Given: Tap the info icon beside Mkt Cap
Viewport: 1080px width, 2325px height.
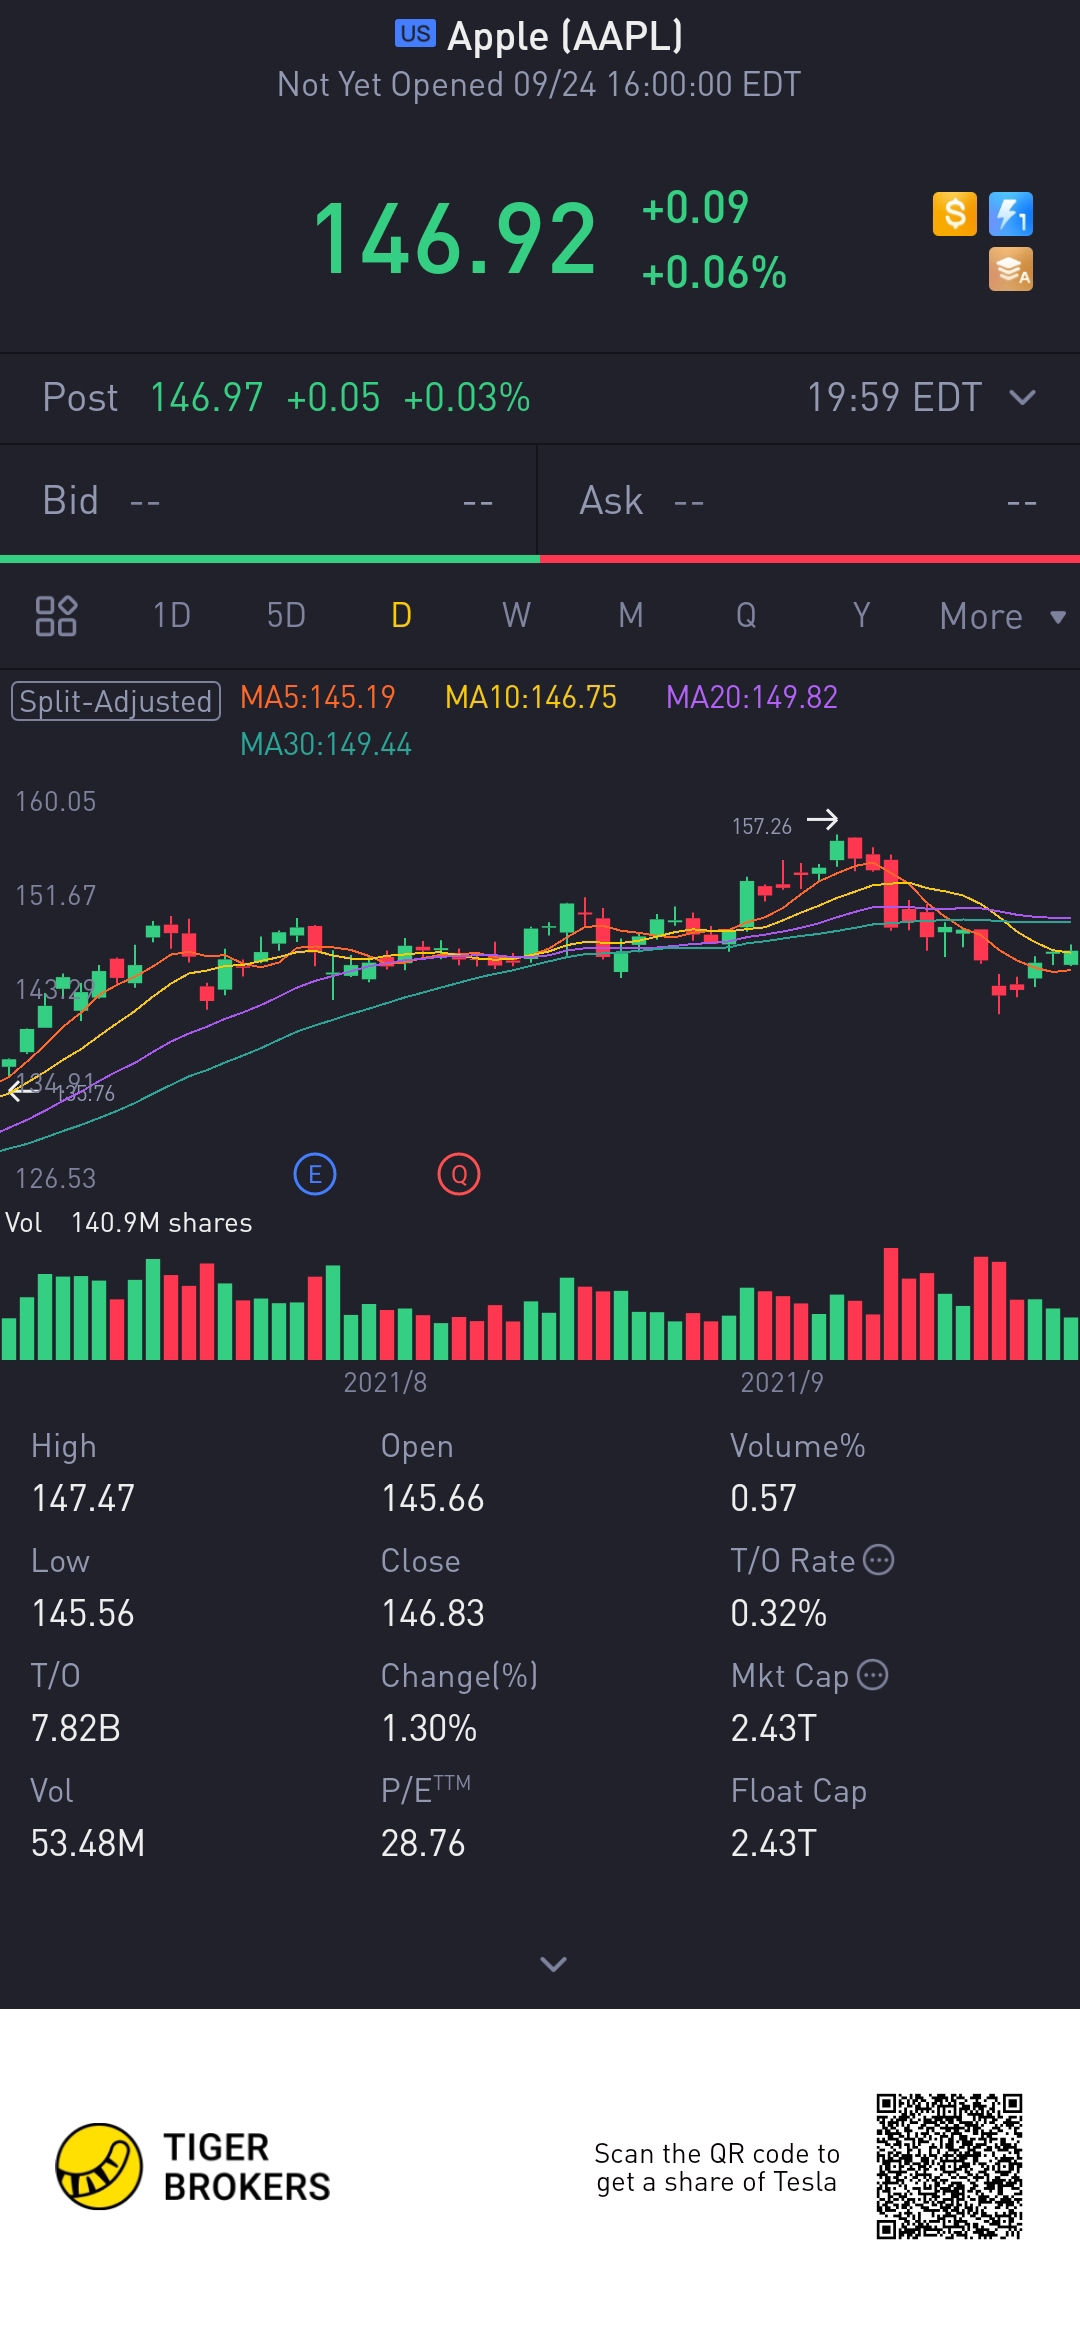Looking at the screenshot, I should 873,1675.
